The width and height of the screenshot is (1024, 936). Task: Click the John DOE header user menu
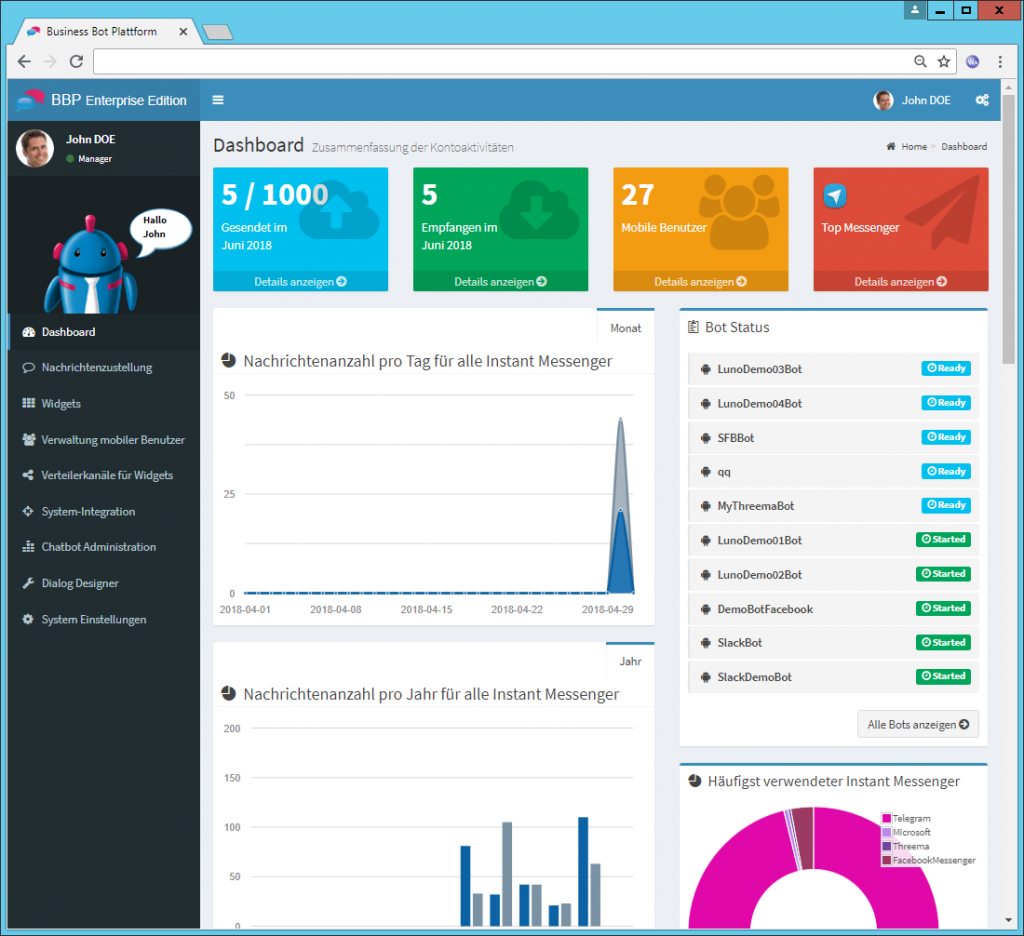pyautogui.click(x=912, y=100)
